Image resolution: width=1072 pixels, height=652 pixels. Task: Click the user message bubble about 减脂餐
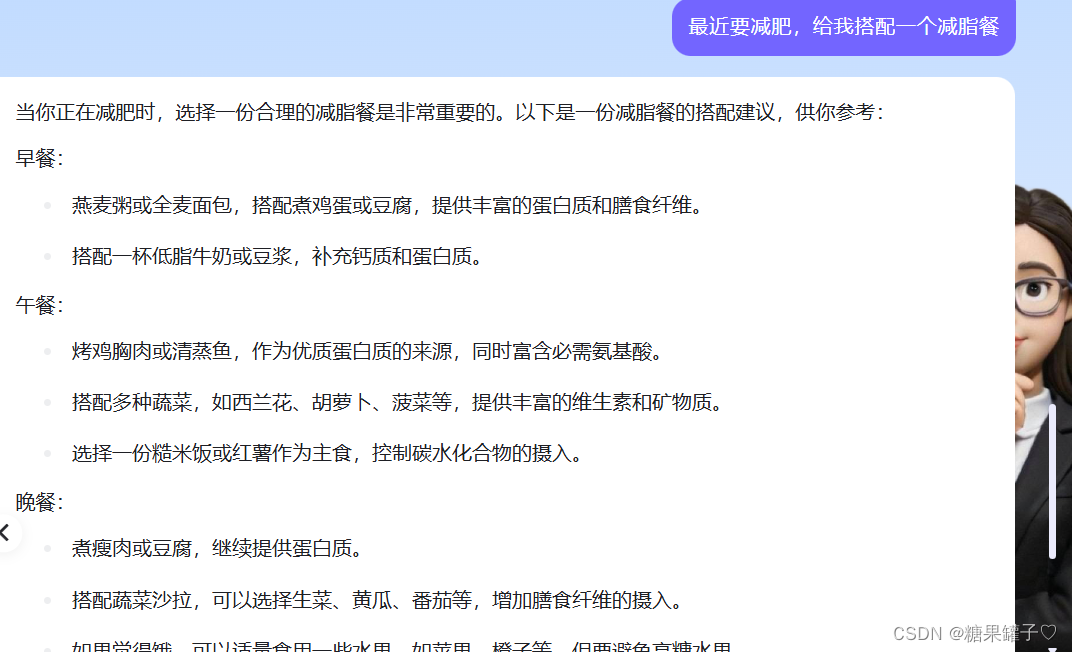(844, 27)
